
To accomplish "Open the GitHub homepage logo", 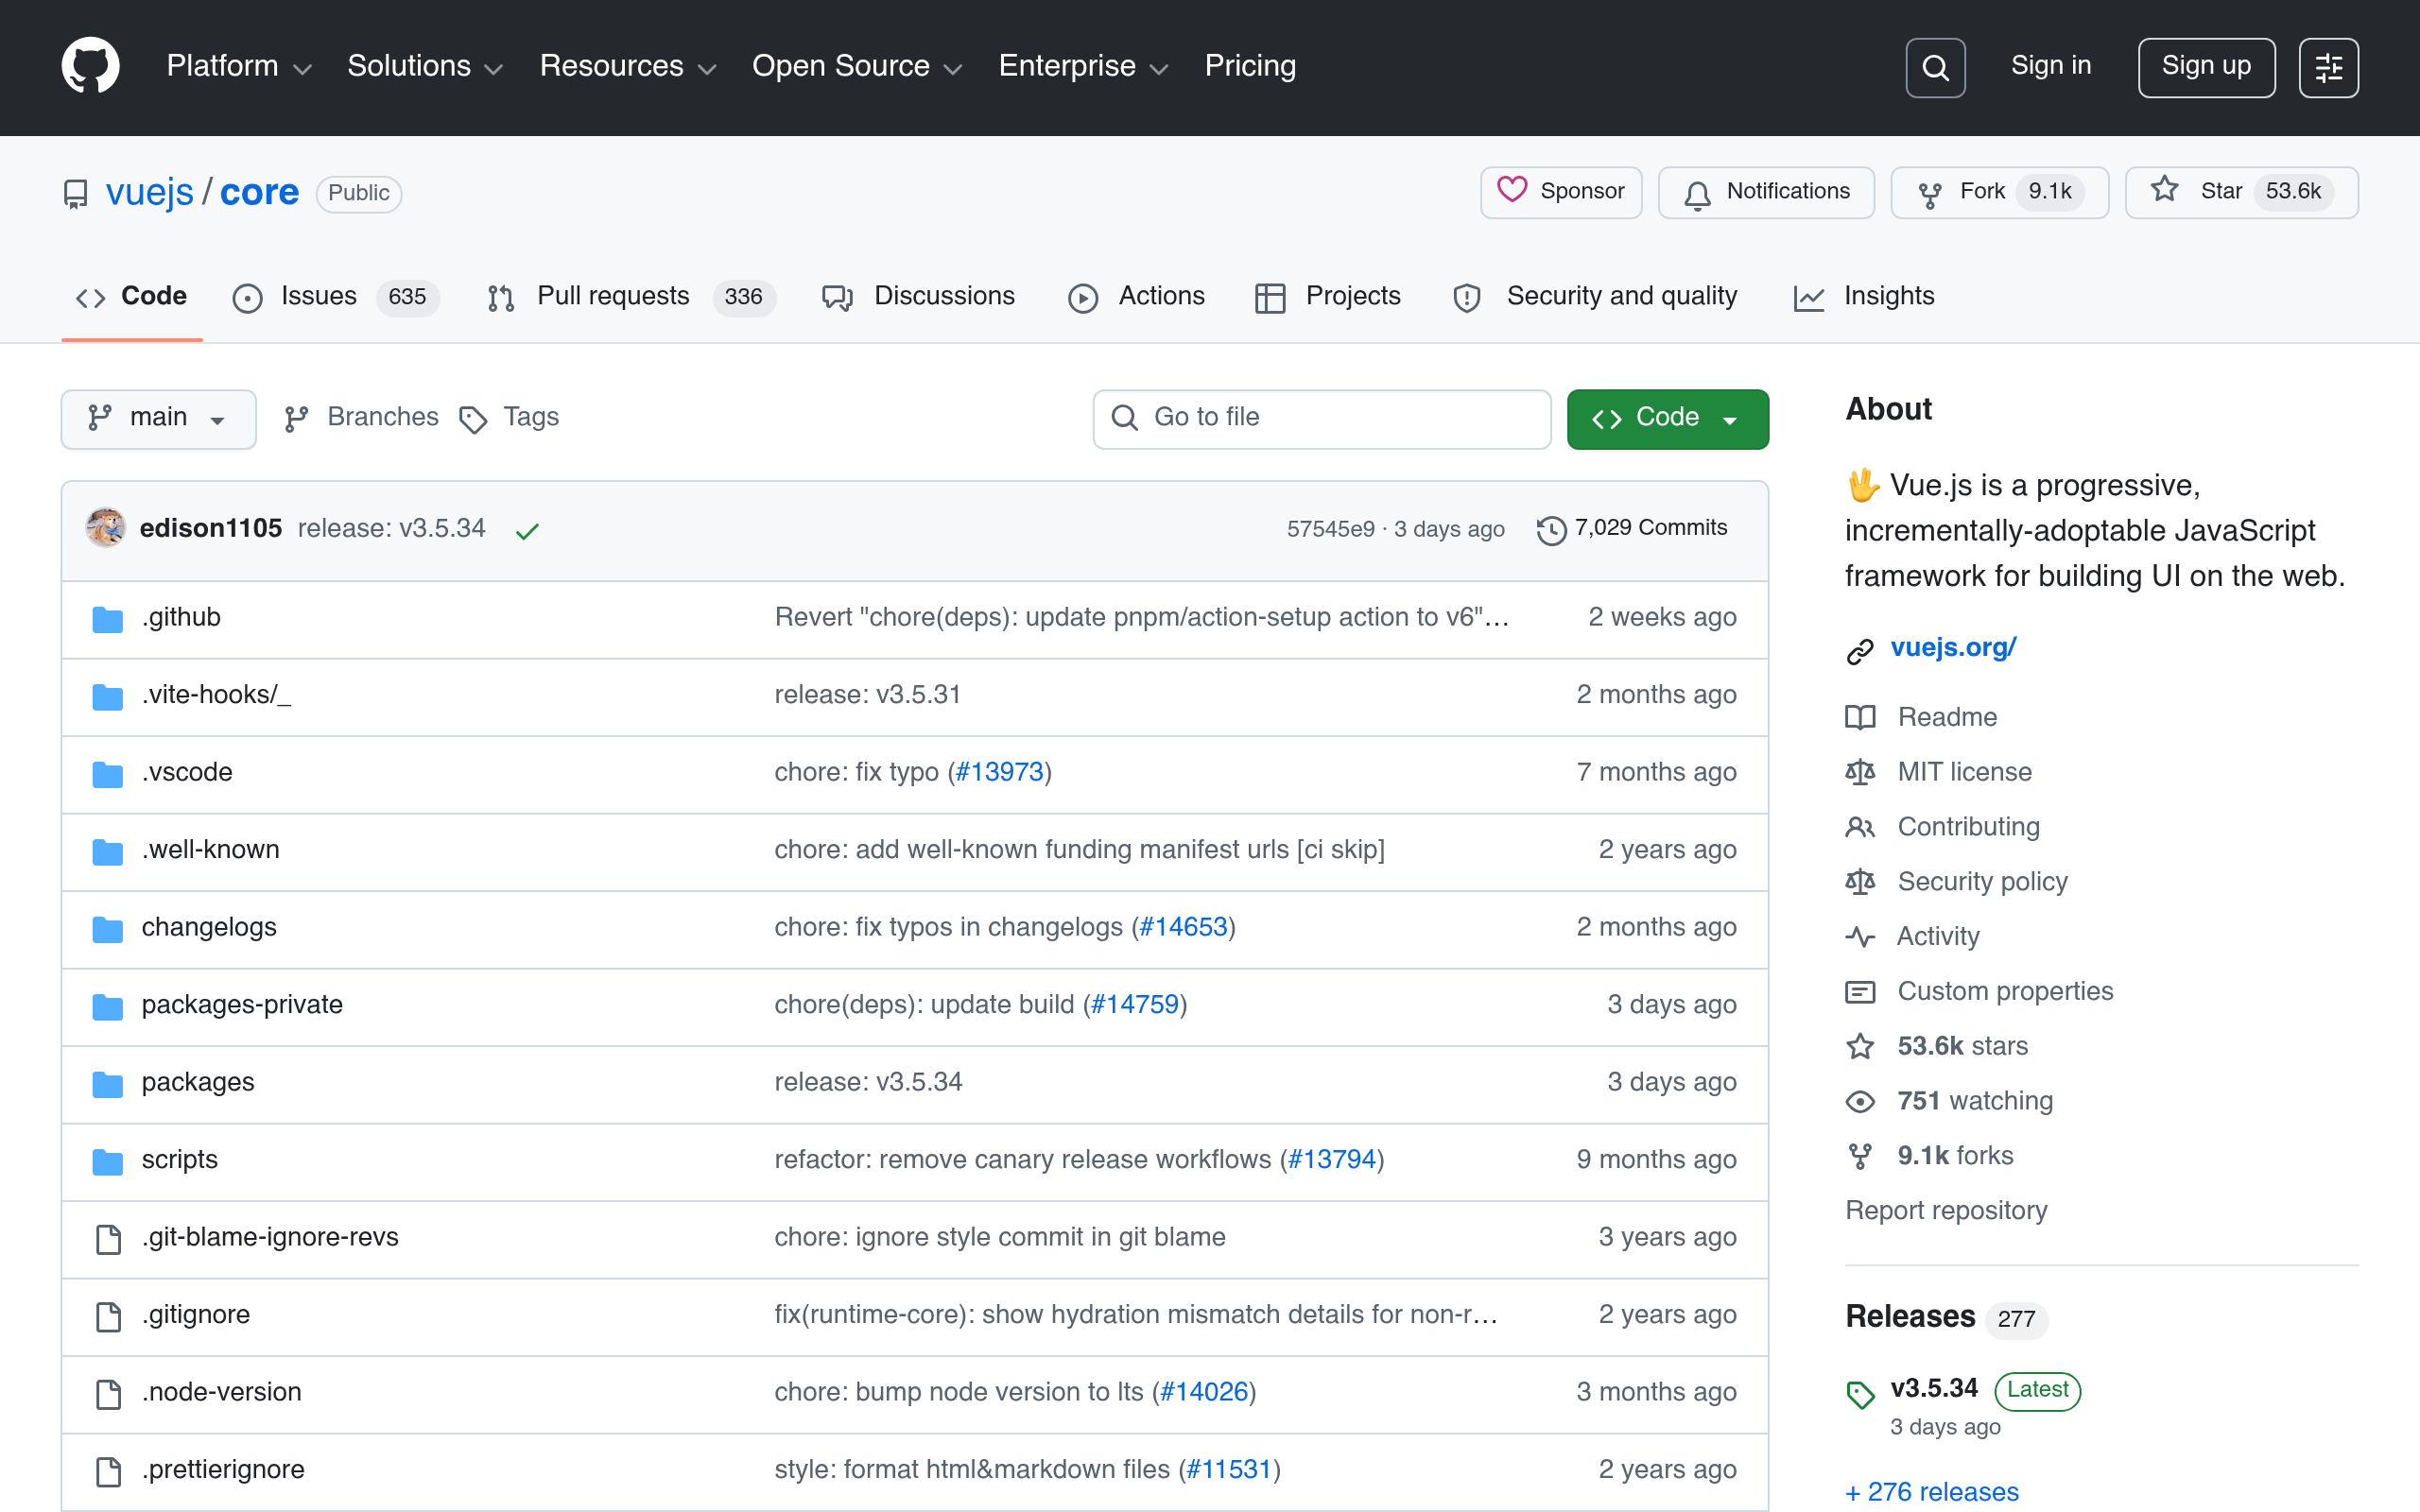I will 90,66.
